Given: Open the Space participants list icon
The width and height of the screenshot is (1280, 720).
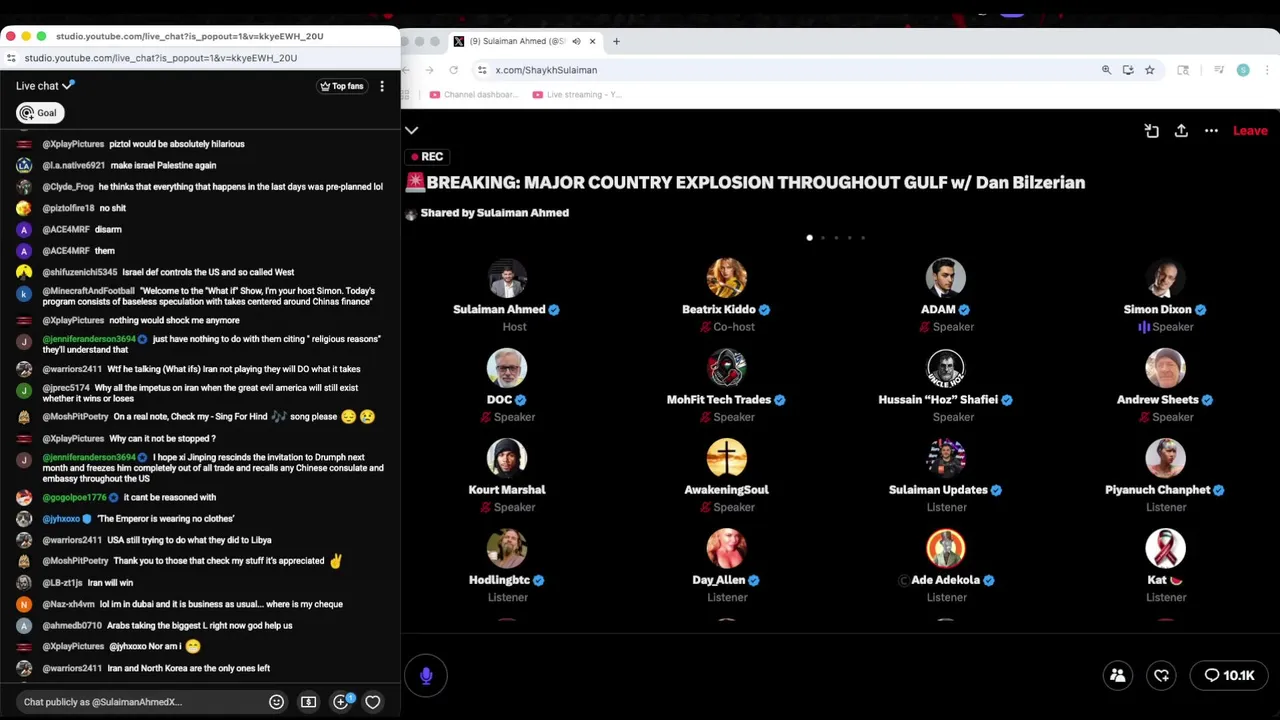Looking at the screenshot, I should click(x=1118, y=676).
